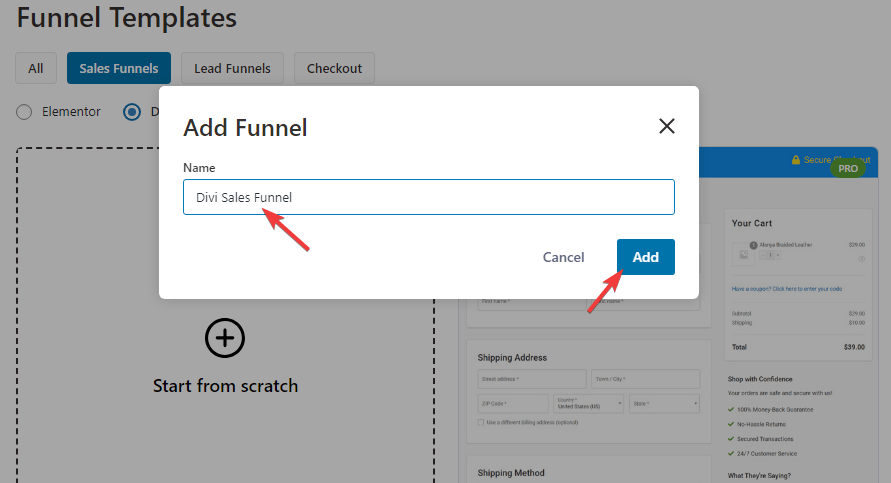Click the coupon code link in preview

pos(786,289)
